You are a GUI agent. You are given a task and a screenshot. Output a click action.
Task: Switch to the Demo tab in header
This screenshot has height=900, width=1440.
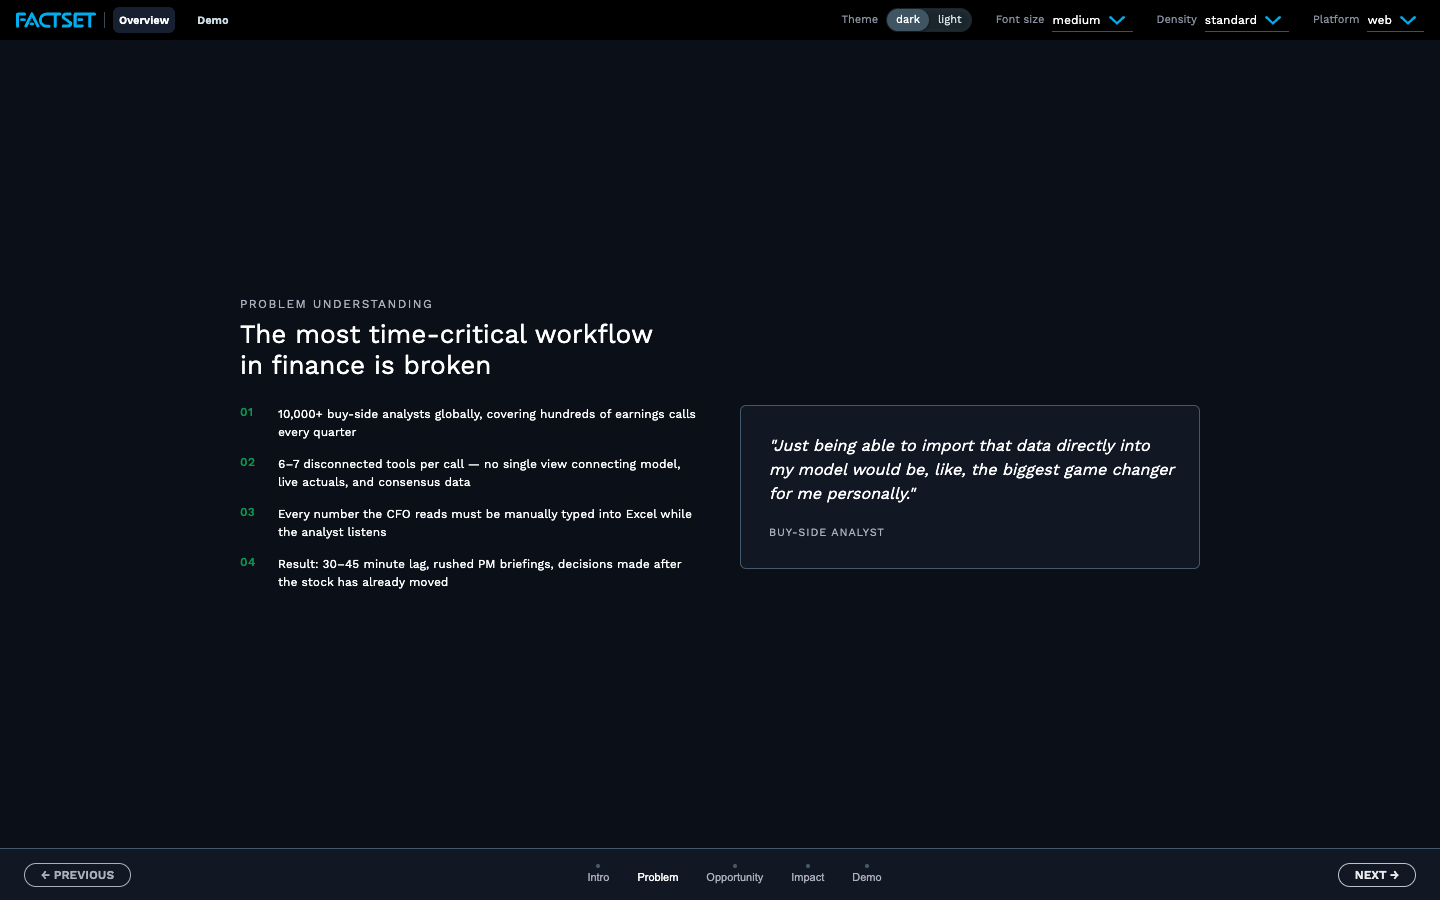tap(213, 20)
